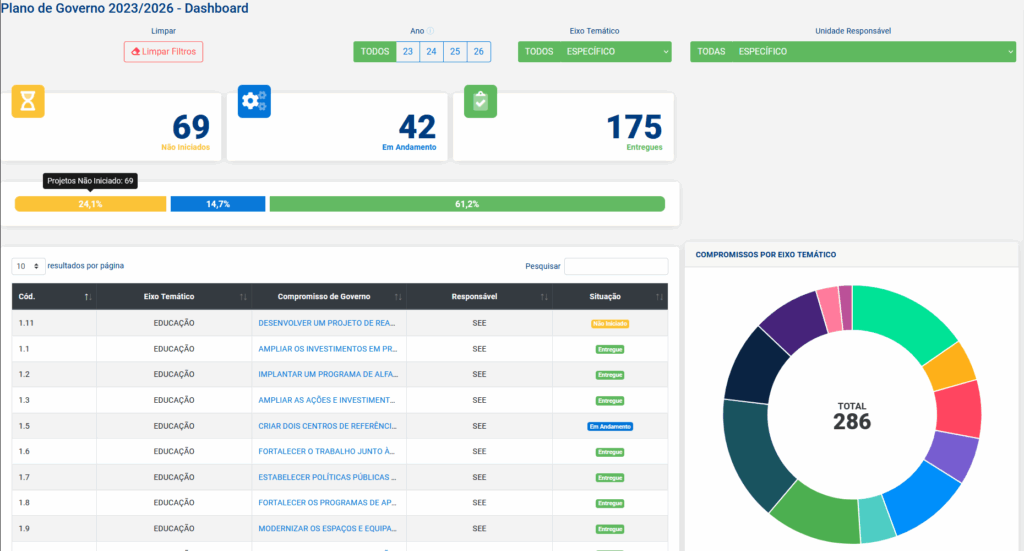Screen dimensions: 1024x551
Task: Sort table by Eixo Temático column arrows
Action: click(x=243, y=297)
